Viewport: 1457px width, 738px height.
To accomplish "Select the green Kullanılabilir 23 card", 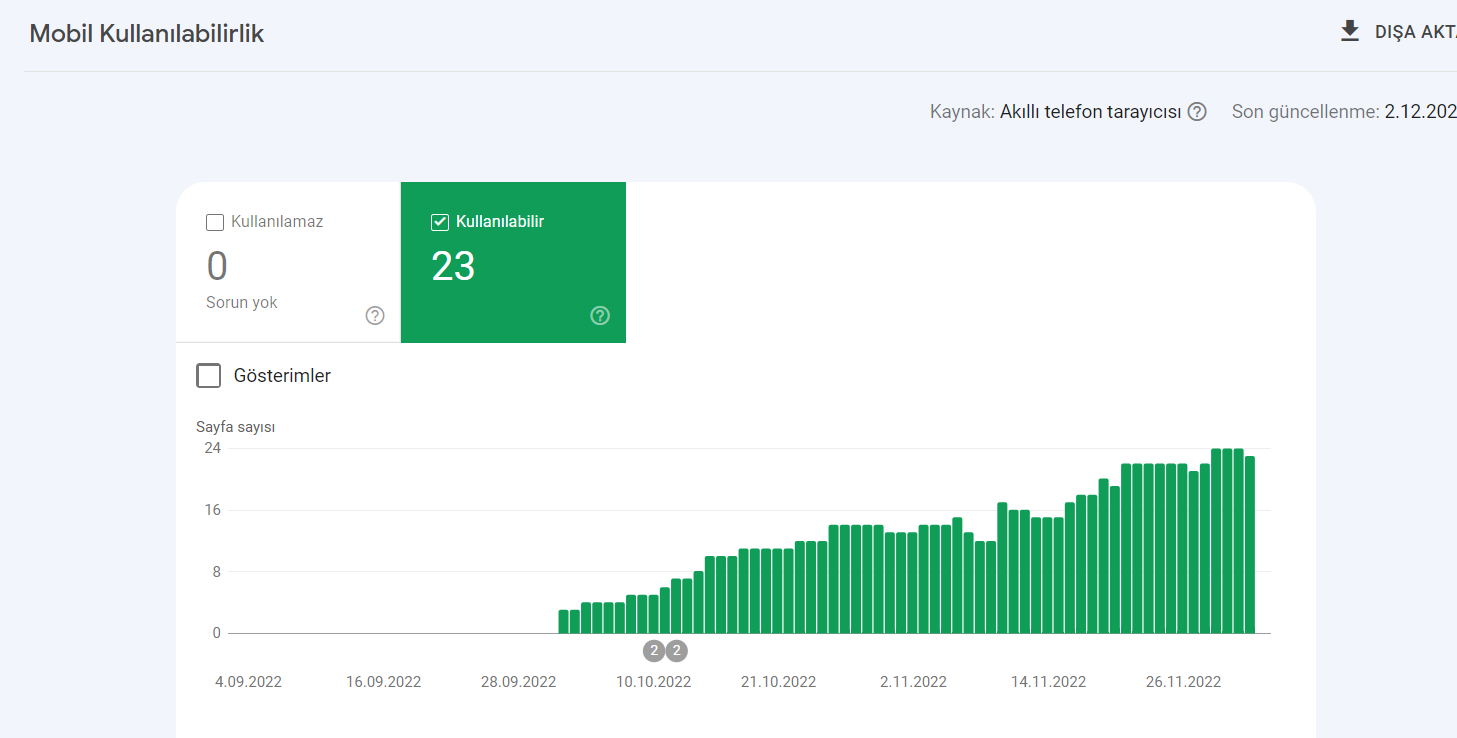I will click(513, 262).
